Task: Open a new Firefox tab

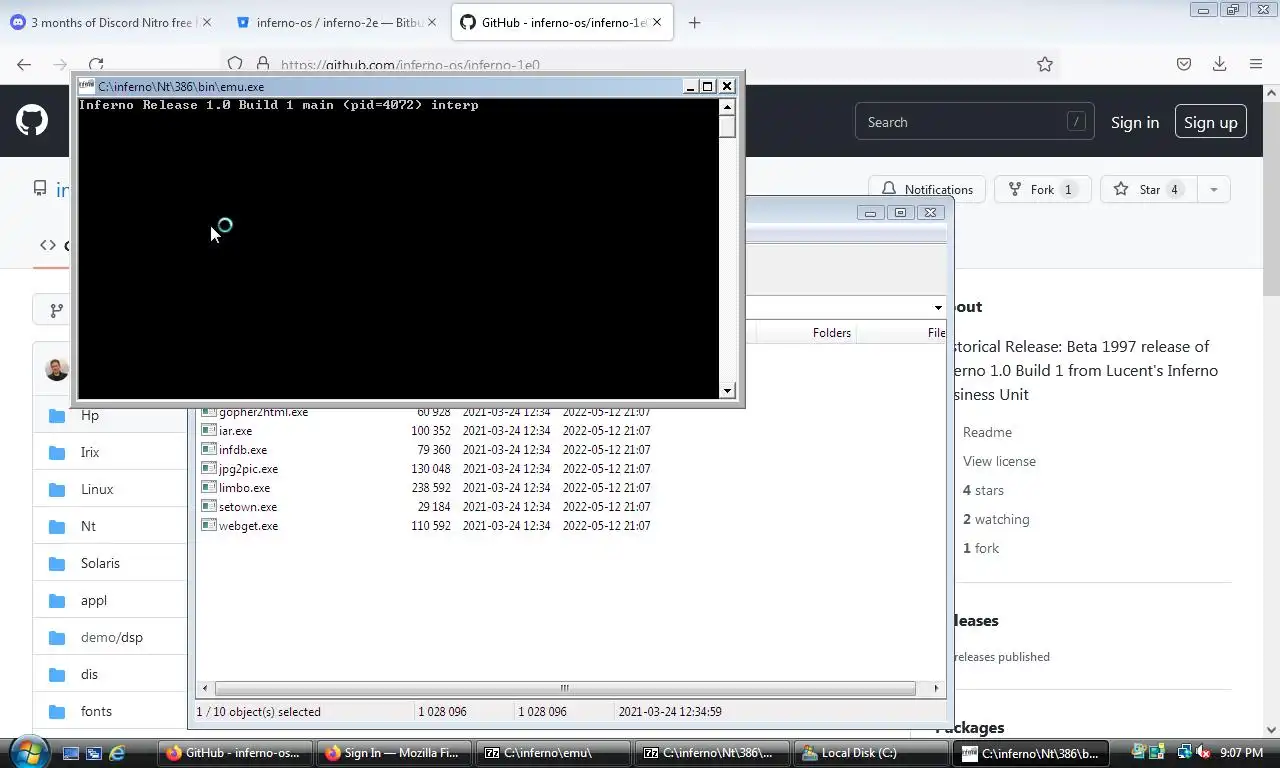Action: (x=695, y=22)
